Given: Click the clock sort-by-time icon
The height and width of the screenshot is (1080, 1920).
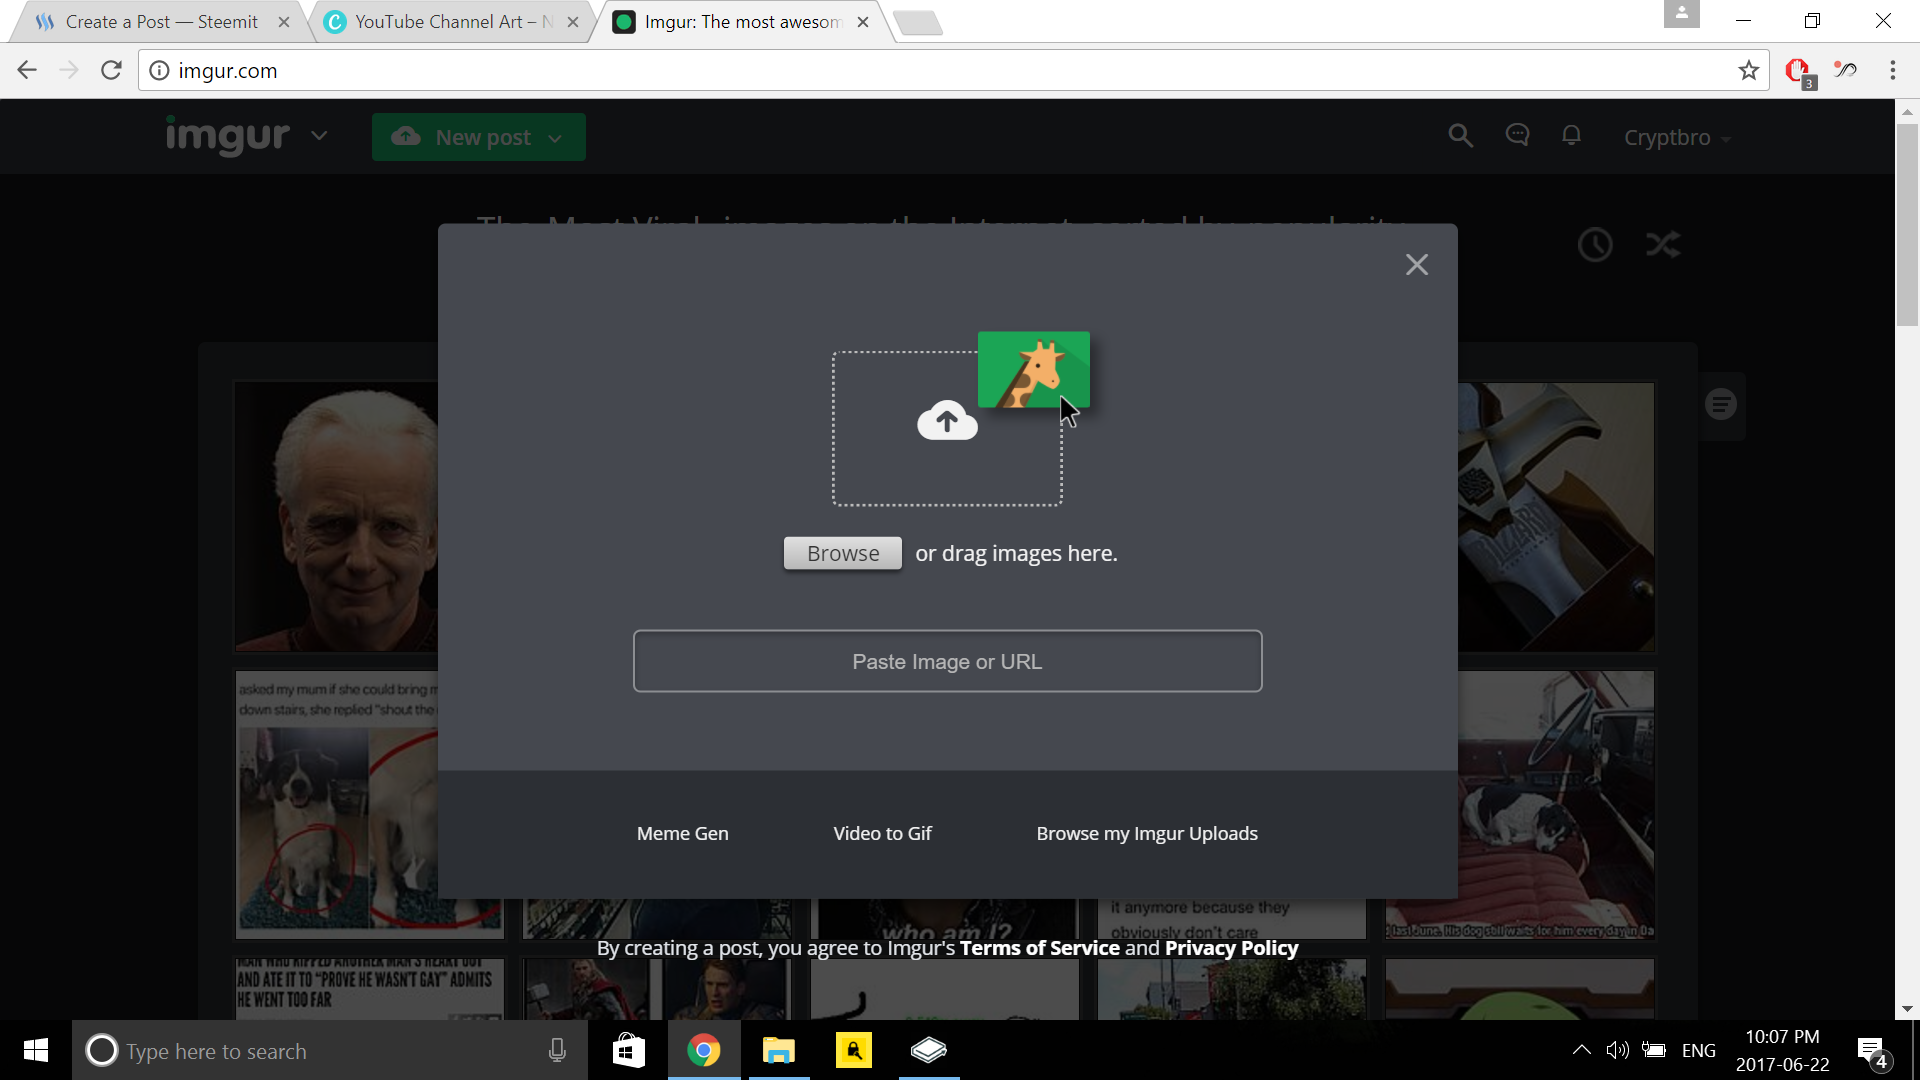Looking at the screenshot, I should [1595, 245].
